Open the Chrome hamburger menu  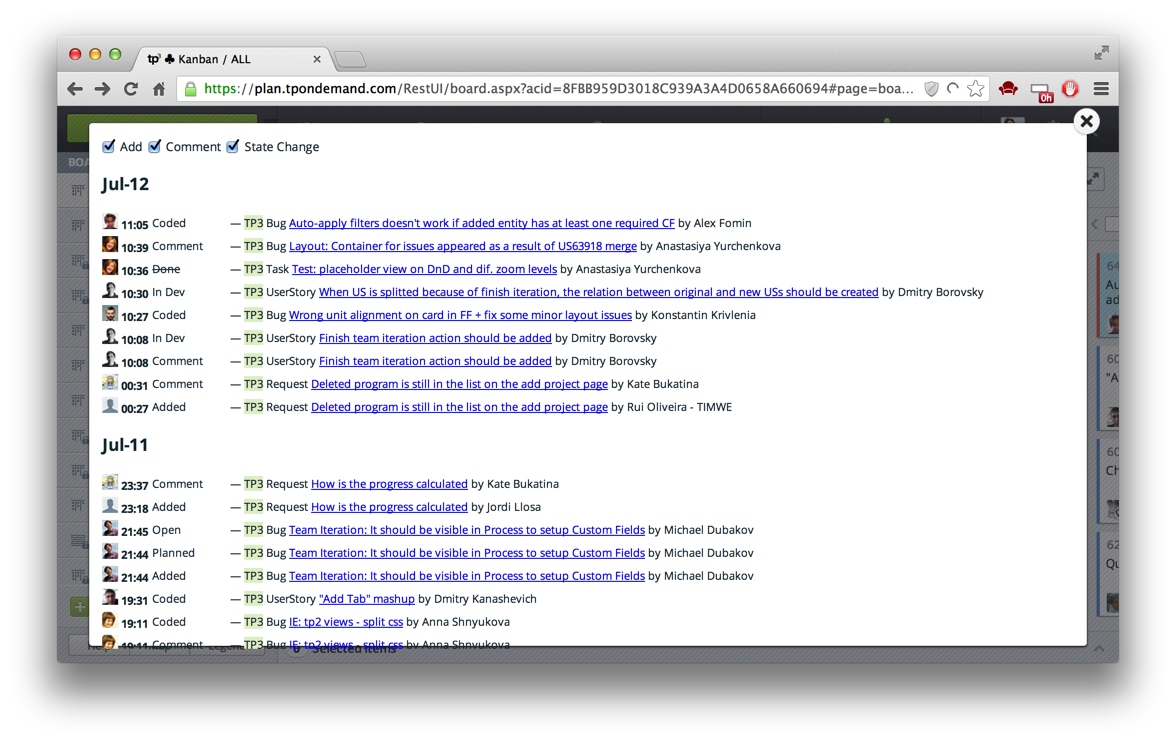pos(1100,89)
